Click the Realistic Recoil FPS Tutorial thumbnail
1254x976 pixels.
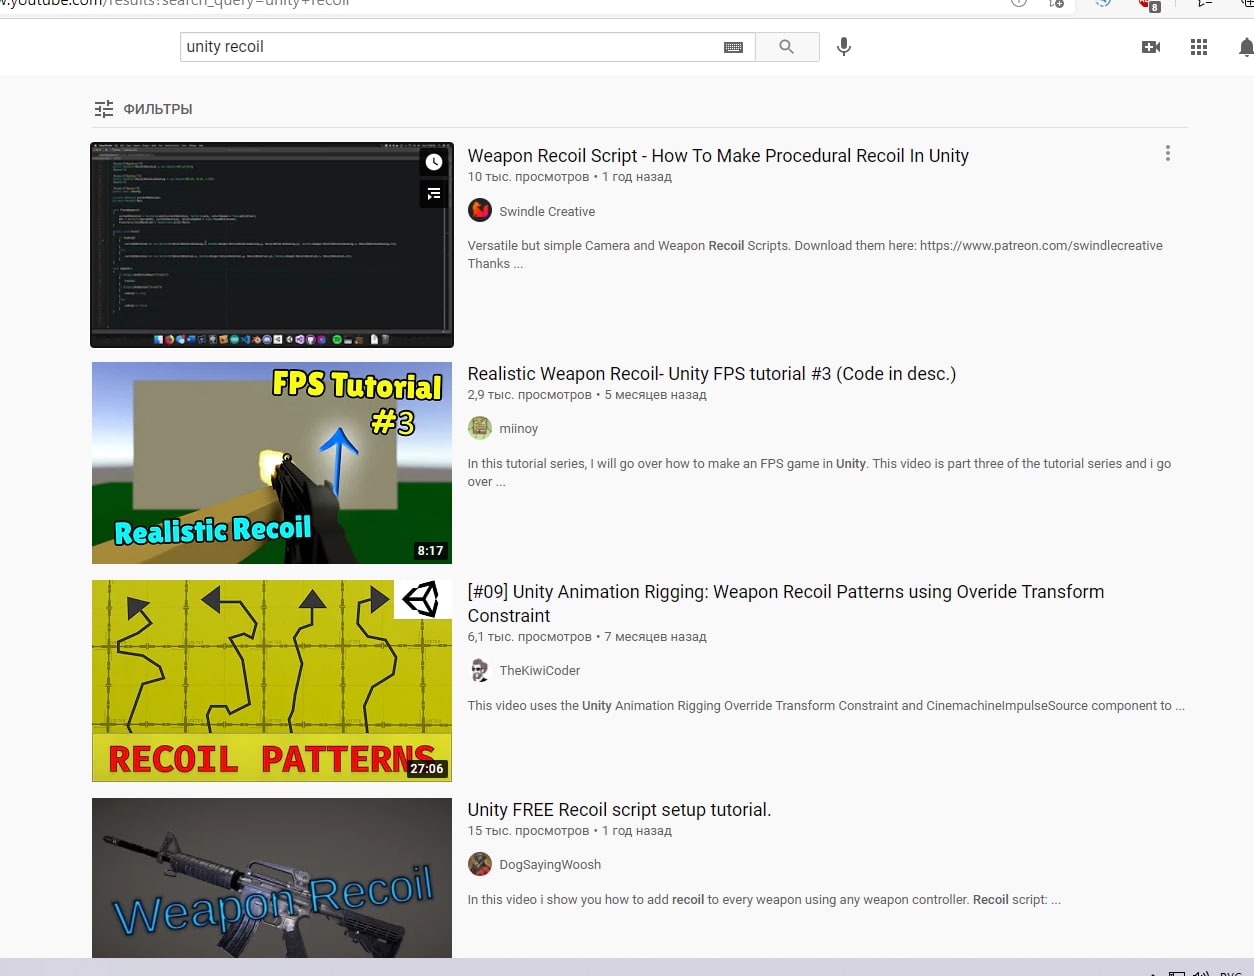coord(272,463)
